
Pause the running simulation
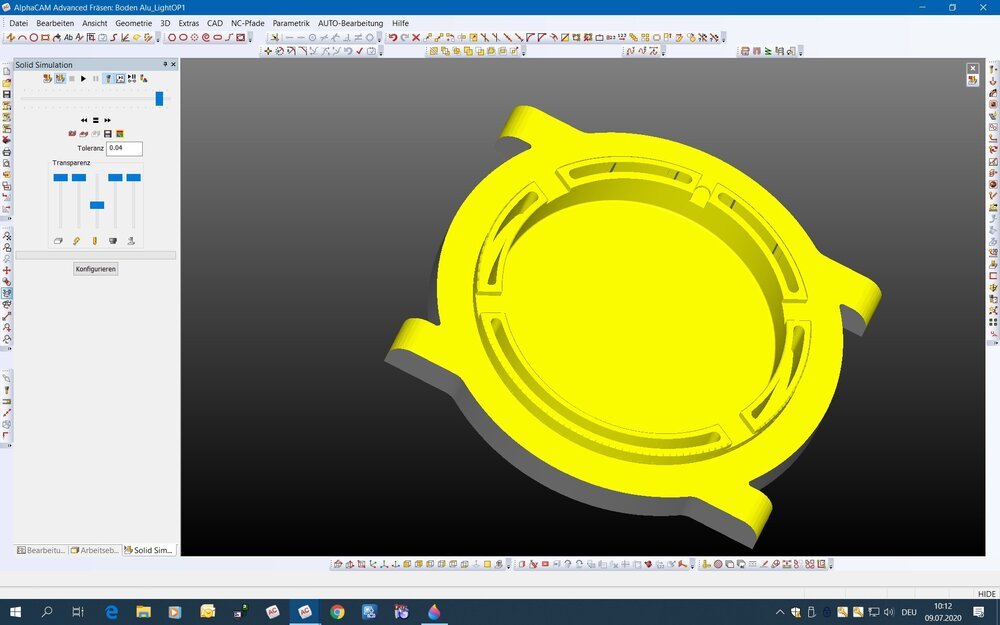pos(95,78)
